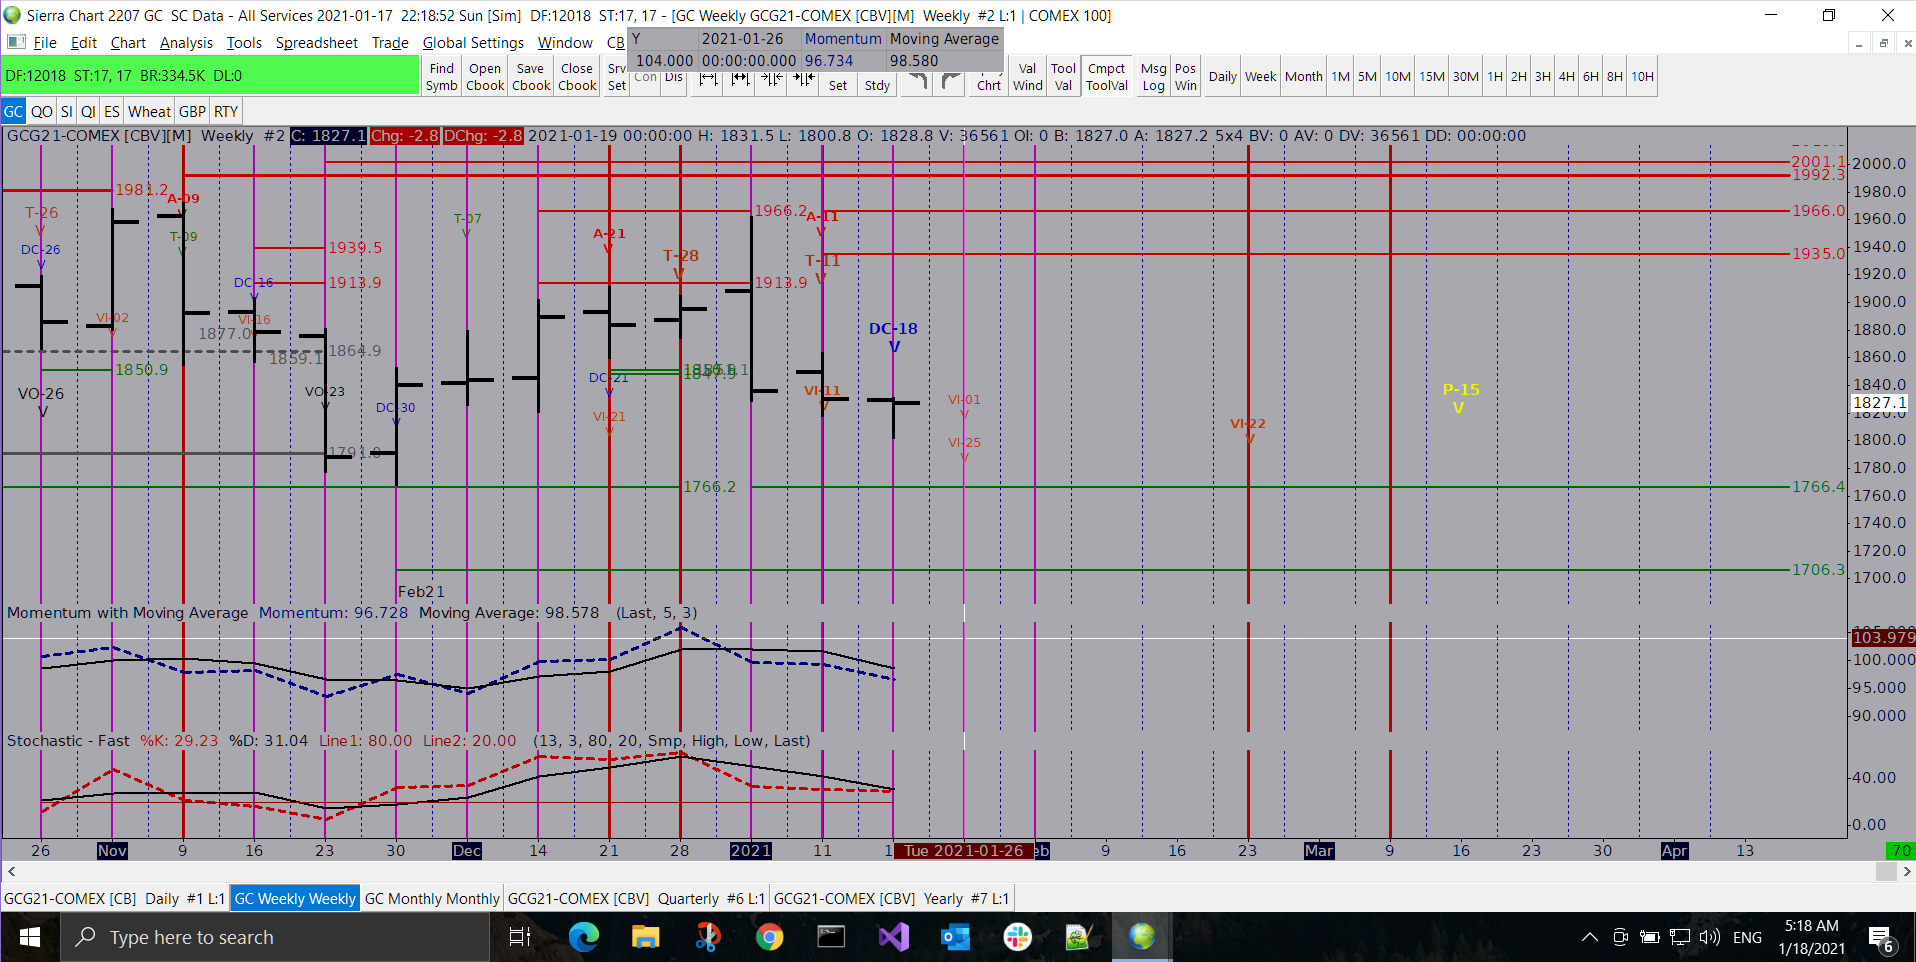This screenshot has width=1916, height=962.
Task: Select the ES symbol button
Action: click(112, 111)
